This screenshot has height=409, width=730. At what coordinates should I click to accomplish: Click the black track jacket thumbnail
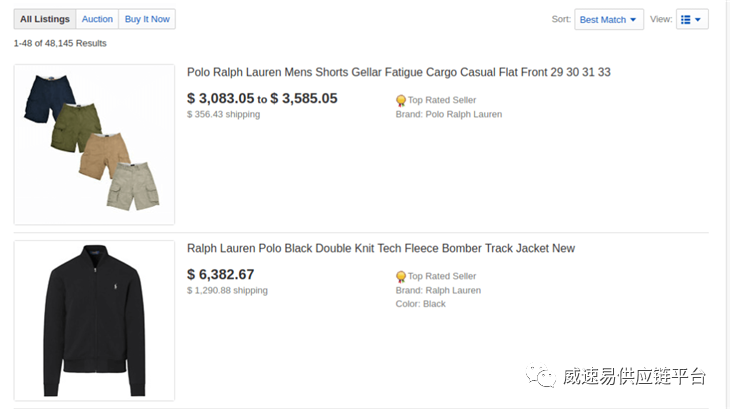95,321
